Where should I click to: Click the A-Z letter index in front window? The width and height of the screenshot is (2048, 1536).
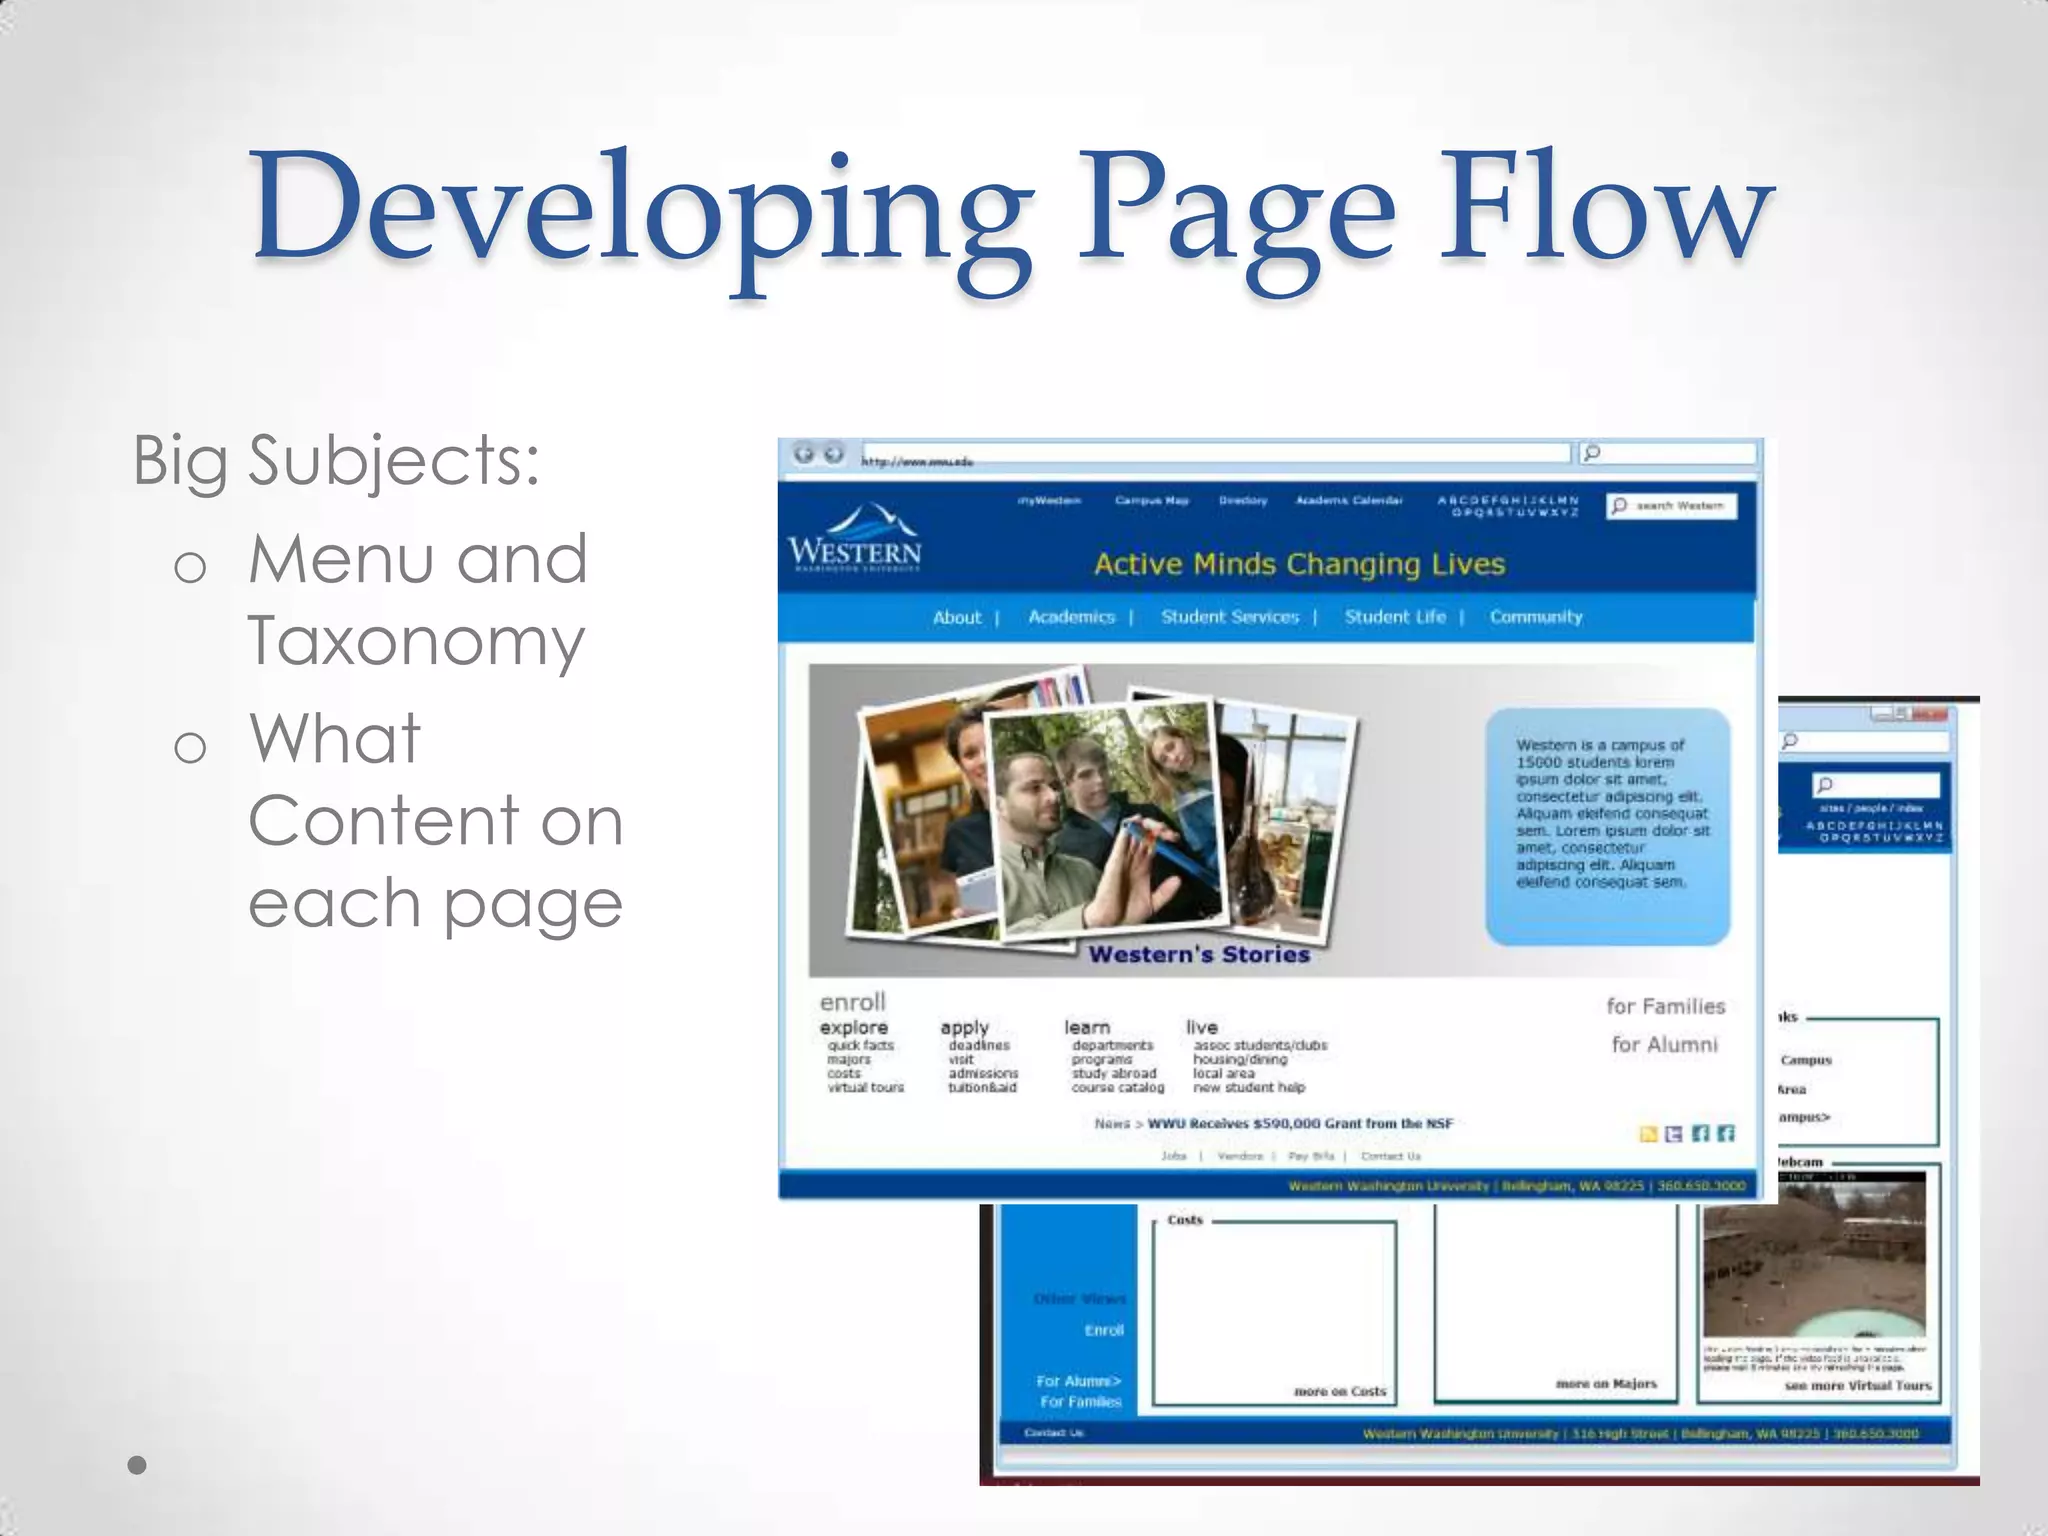pos(1509,506)
